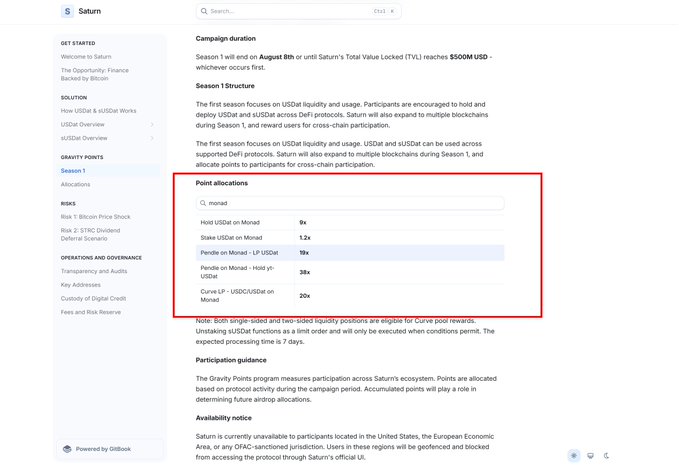
Task: Select the Hold USDat on Monad row
Action: (x=350, y=223)
